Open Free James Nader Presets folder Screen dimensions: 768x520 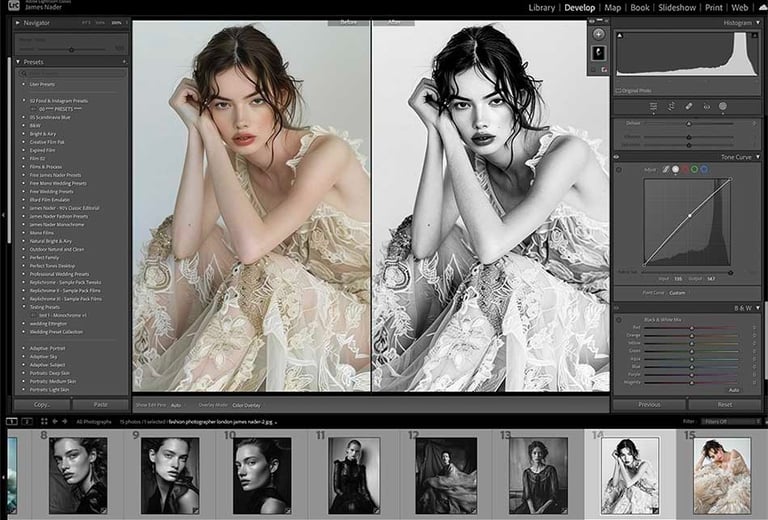(x=55, y=175)
